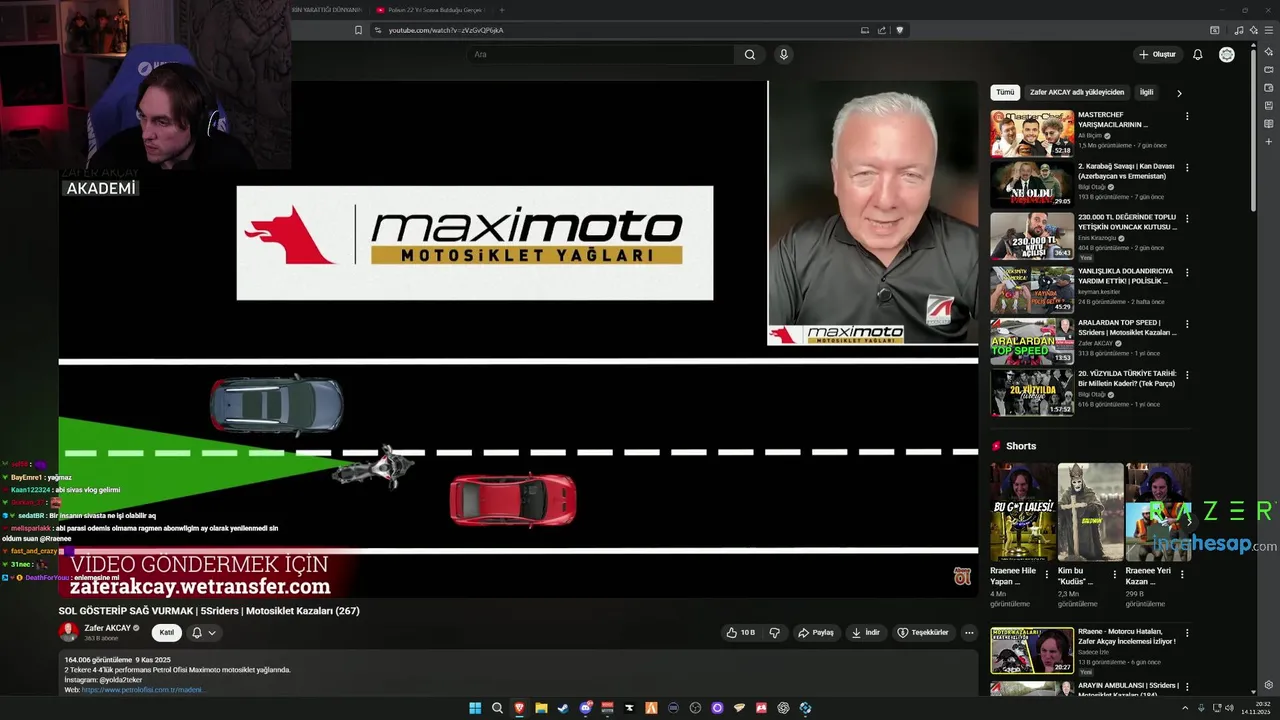Image resolution: width=1280 pixels, height=720 pixels.
Task: Open the Aralardan Top Speed video thumbnail
Action: [1032, 340]
